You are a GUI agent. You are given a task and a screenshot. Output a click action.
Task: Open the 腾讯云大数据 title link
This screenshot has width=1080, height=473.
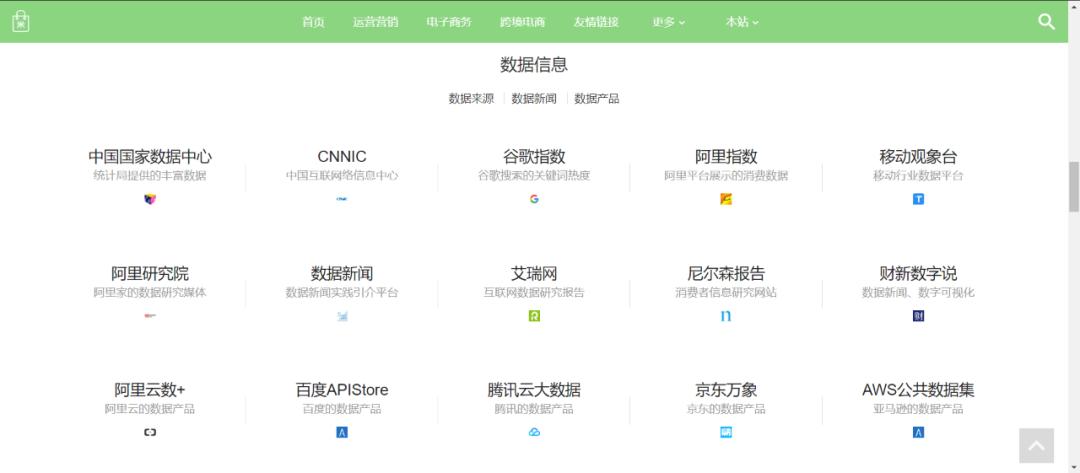coord(534,390)
